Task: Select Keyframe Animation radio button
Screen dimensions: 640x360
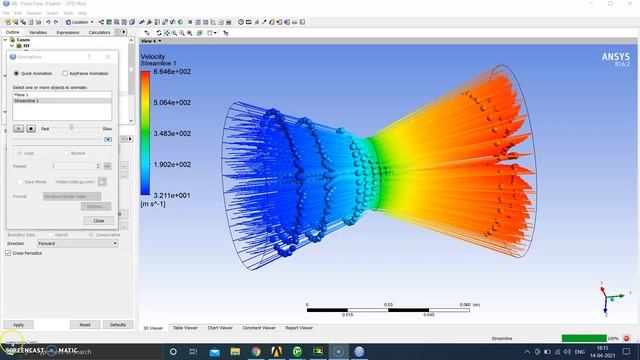Action: tap(65, 73)
